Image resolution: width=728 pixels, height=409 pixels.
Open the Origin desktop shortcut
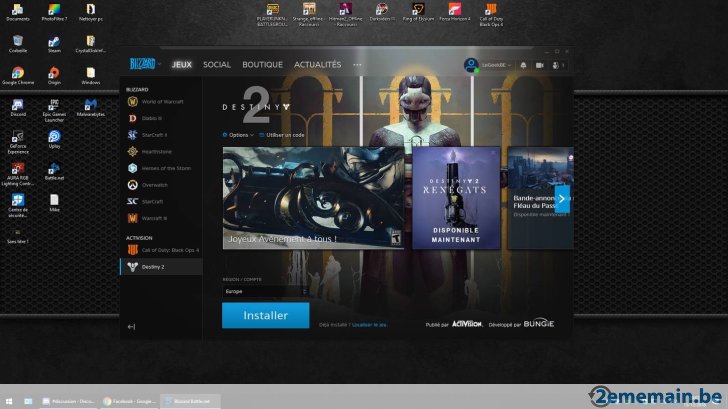[54, 76]
